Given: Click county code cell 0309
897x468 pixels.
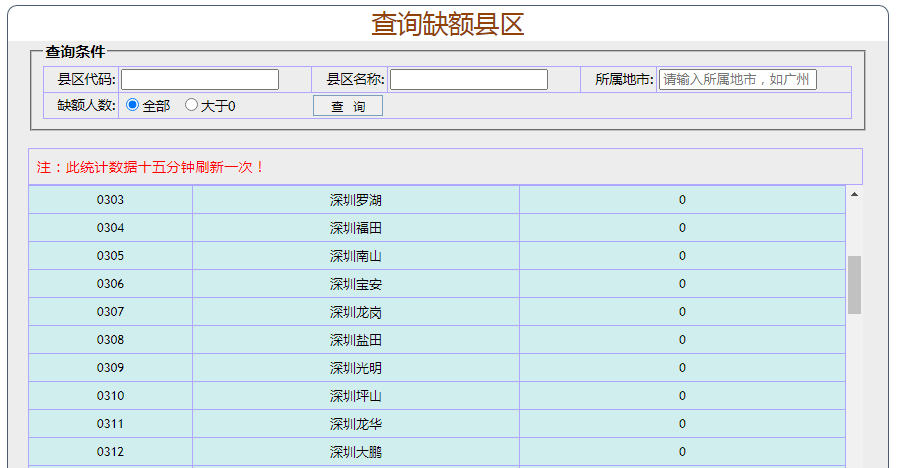Looking at the screenshot, I should click(110, 368).
